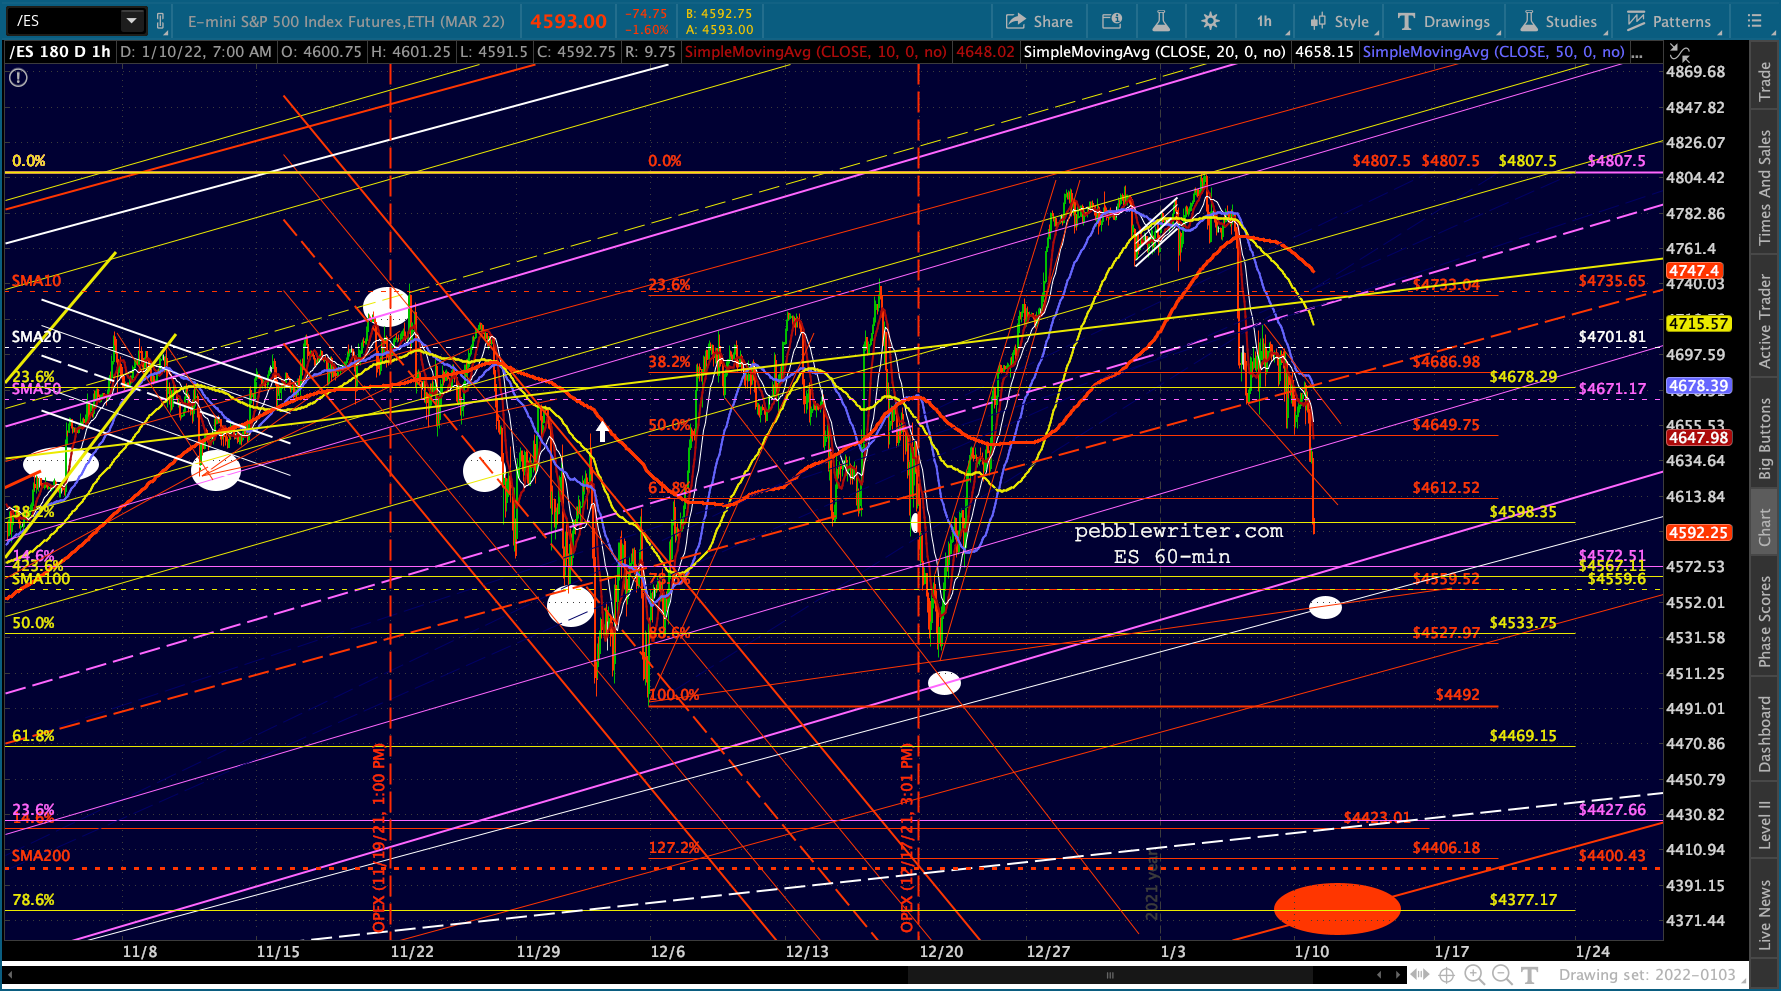1781x991 pixels.
Task: Toggle chart auto-scale arrows icon
Action: click(1680, 52)
